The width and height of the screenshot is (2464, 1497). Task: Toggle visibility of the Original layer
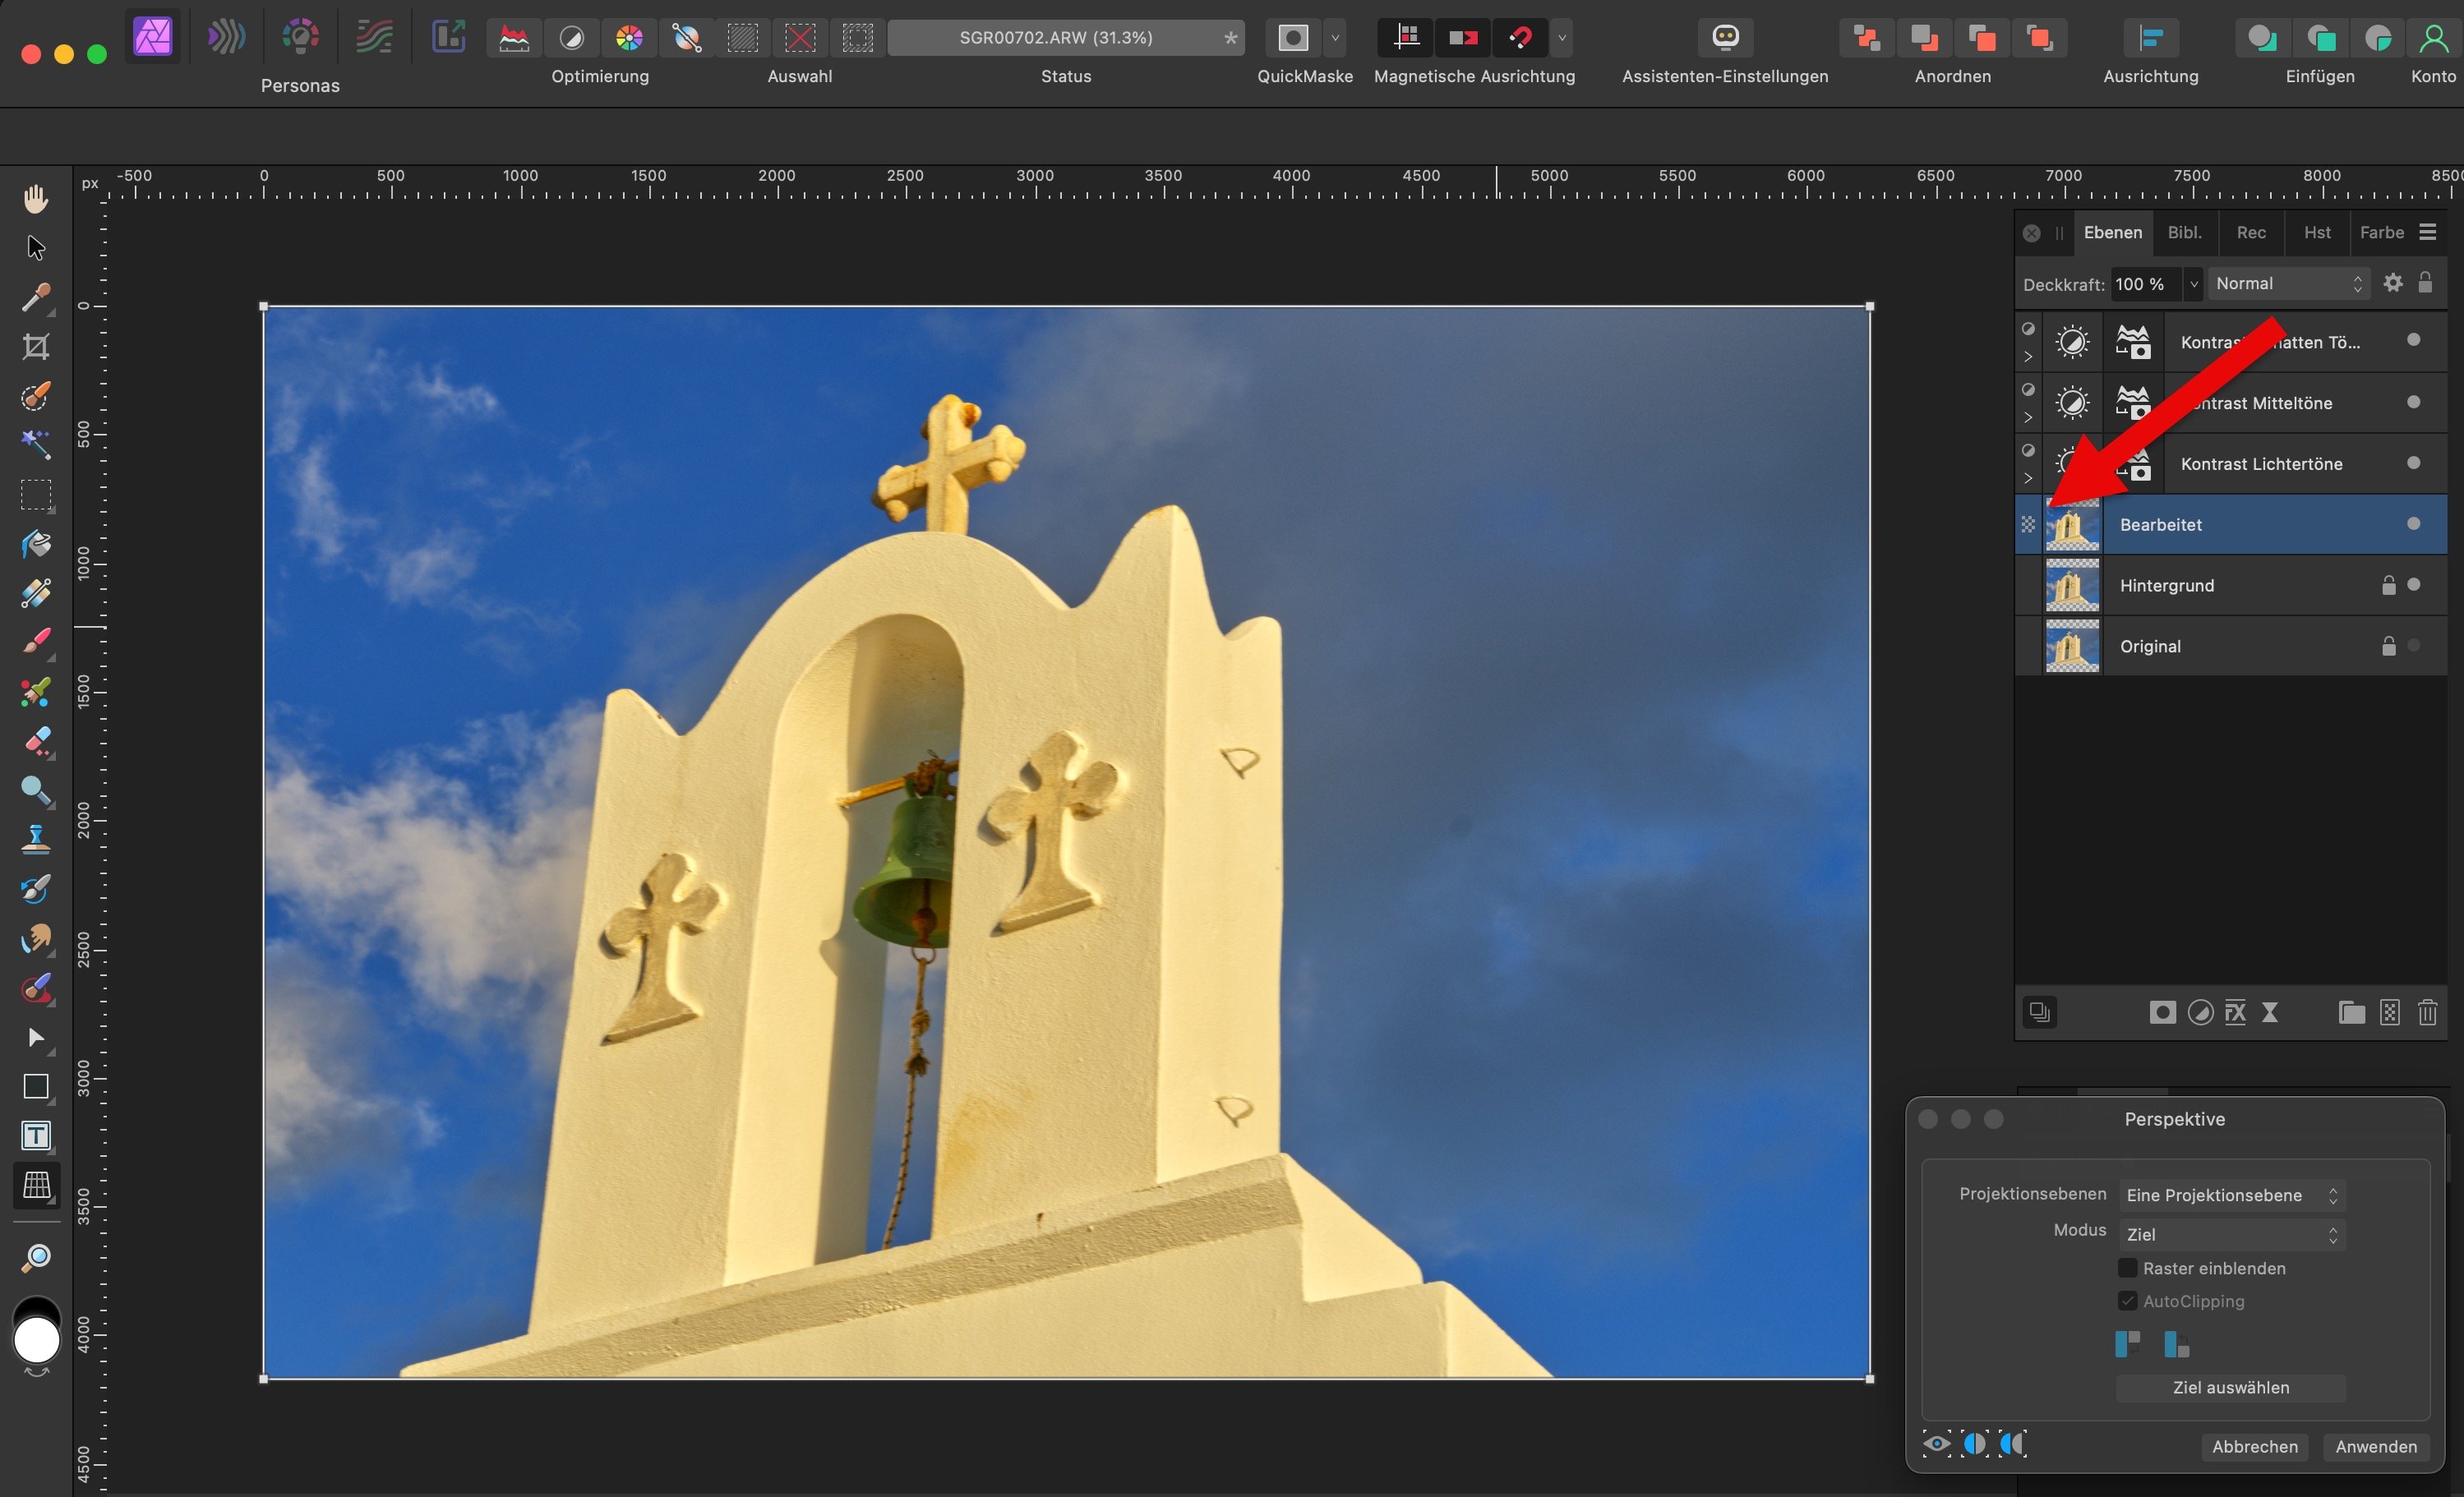2414,646
